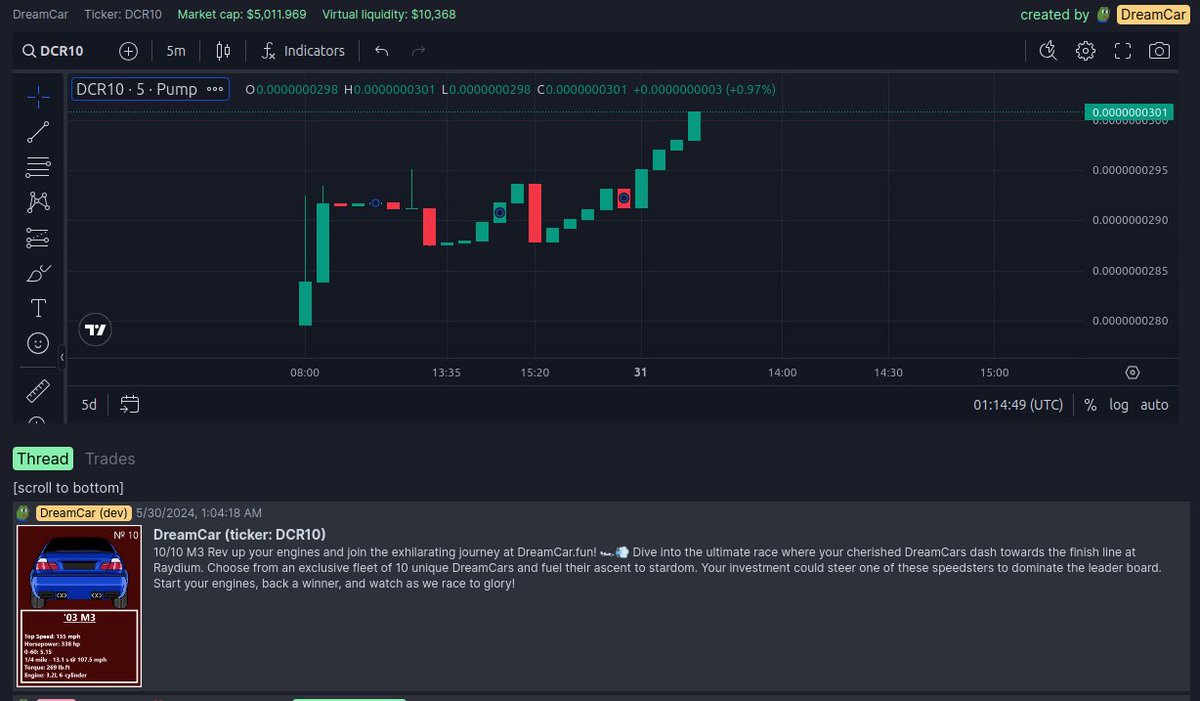Open DreamCar creator profile link at top
The image size is (1200, 701).
tap(1152, 14)
